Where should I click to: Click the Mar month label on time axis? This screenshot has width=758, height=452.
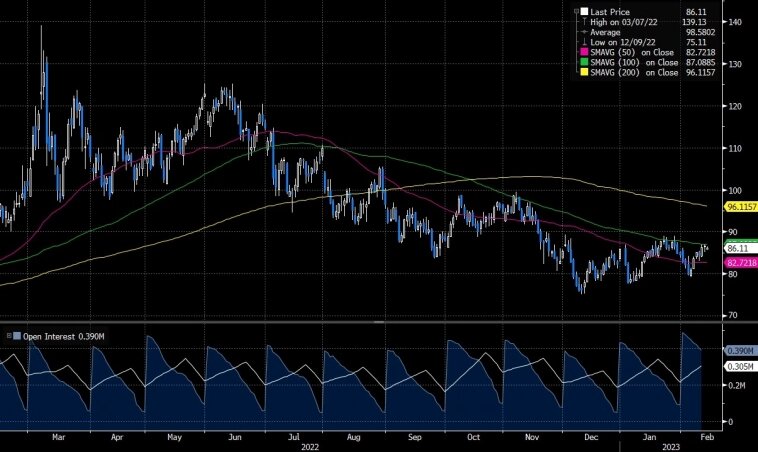[x=58, y=437]
